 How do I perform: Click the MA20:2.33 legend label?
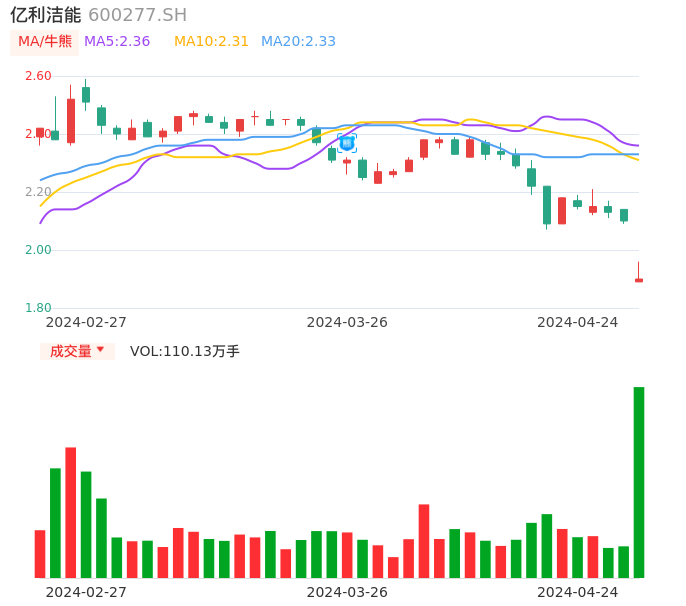pyautogui.click(x=298, y=42)
